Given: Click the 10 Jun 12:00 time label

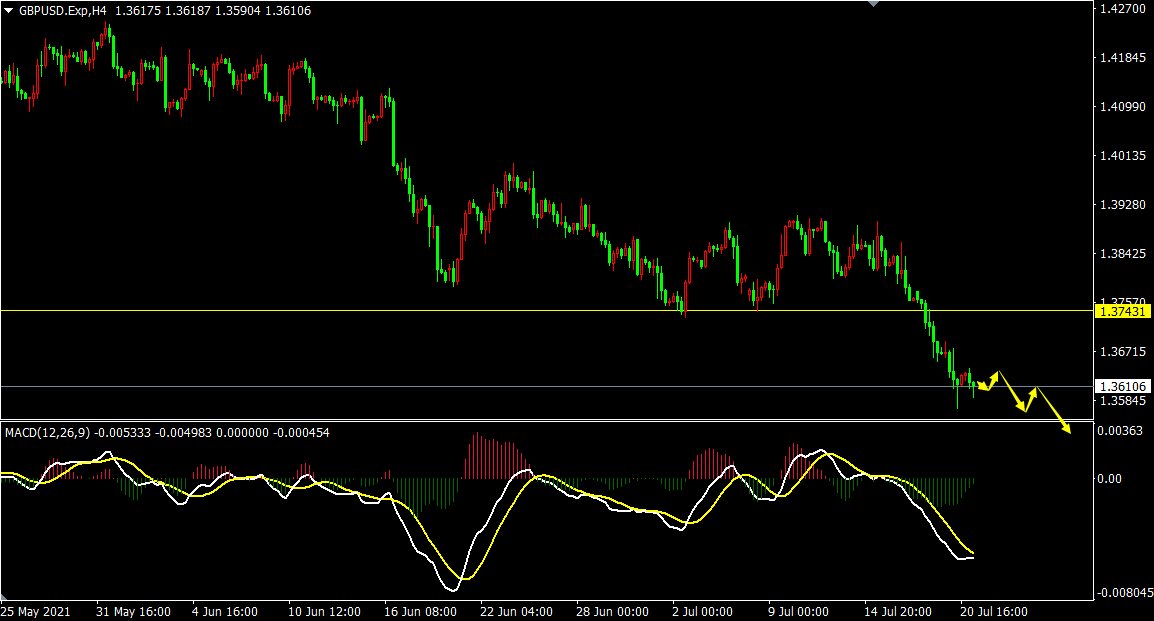Looking at the screenshot, I should pyautogui.click(x=325, y=611).
